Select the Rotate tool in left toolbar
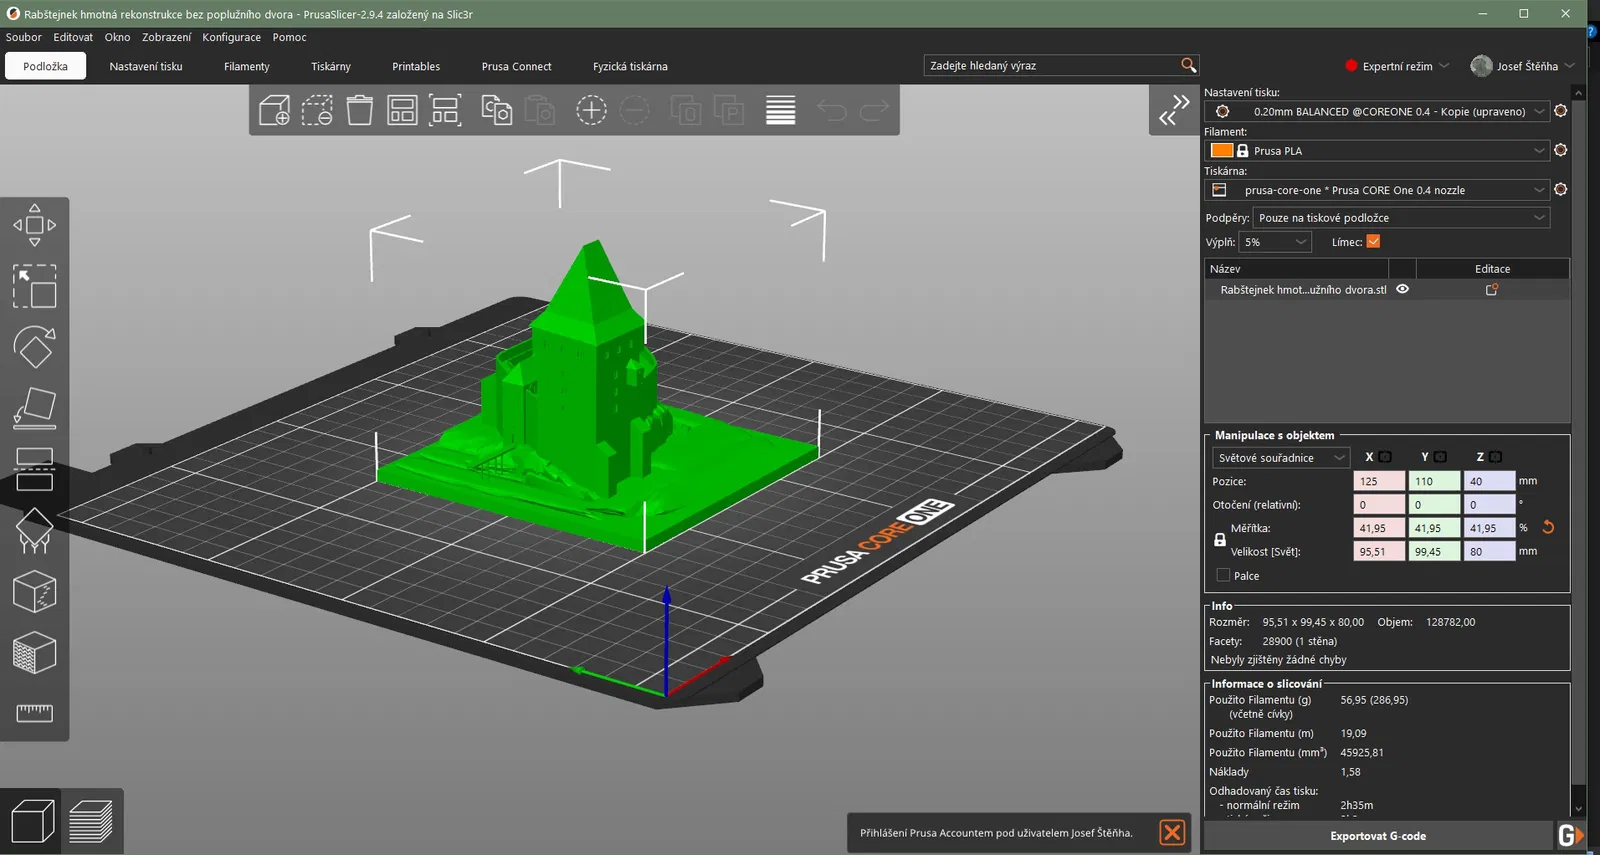 pos(34,348)
